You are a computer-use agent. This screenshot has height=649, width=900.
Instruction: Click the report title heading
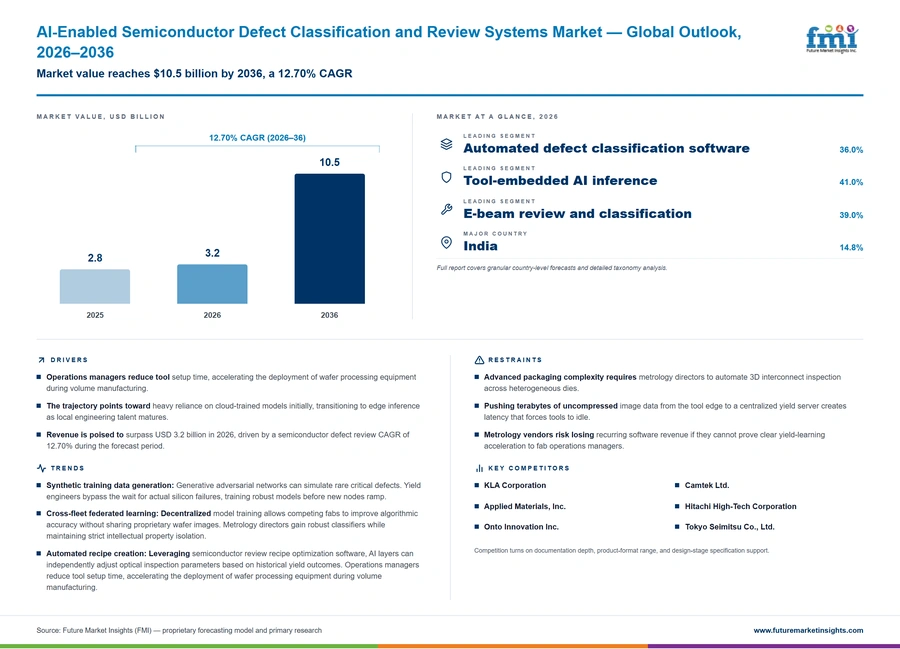(x=389, y=42)
